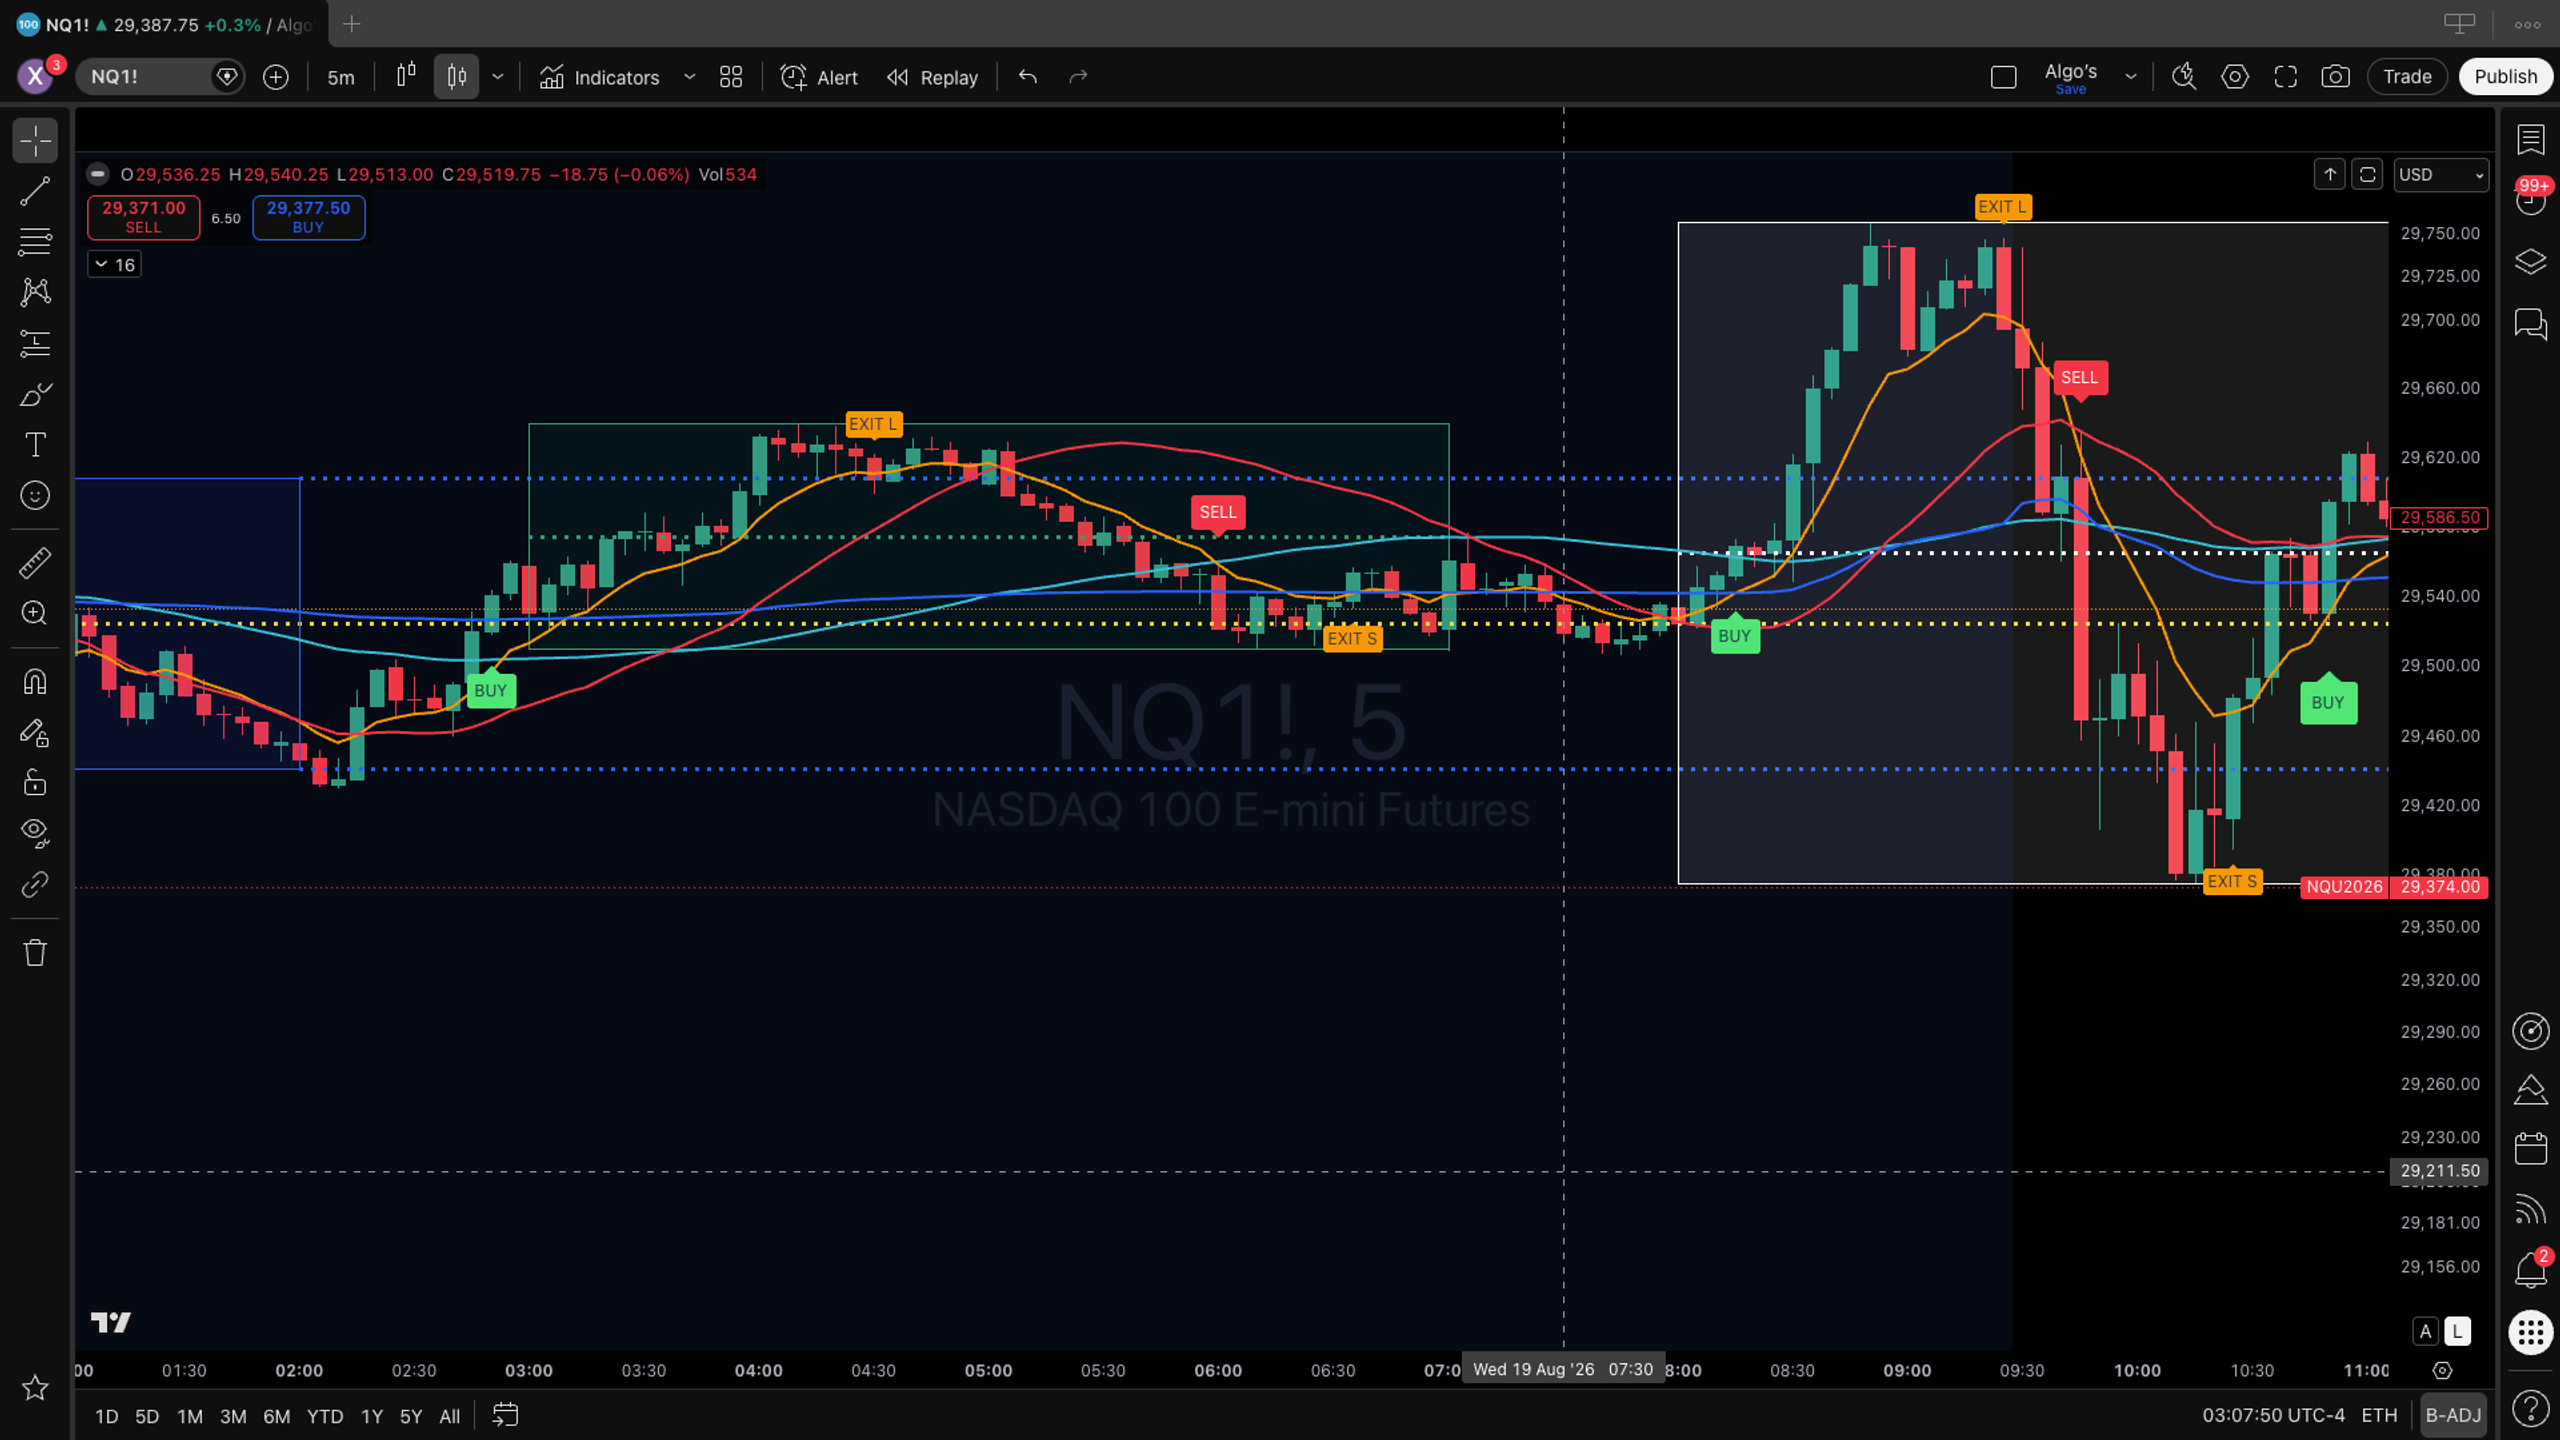The image size is (2560, 1440).
Task: Click the Publish button
Action: (2505, 77)
